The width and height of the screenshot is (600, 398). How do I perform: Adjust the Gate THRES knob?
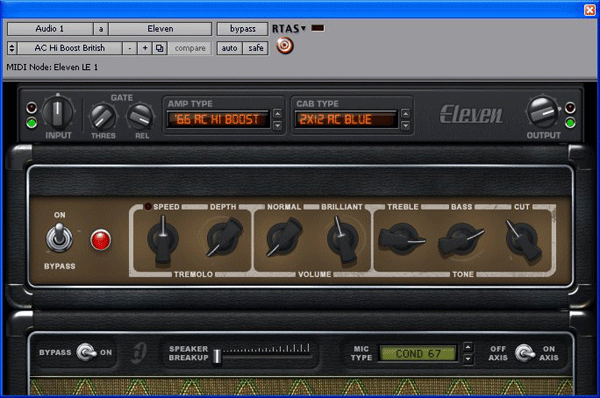tap(103, 117)
